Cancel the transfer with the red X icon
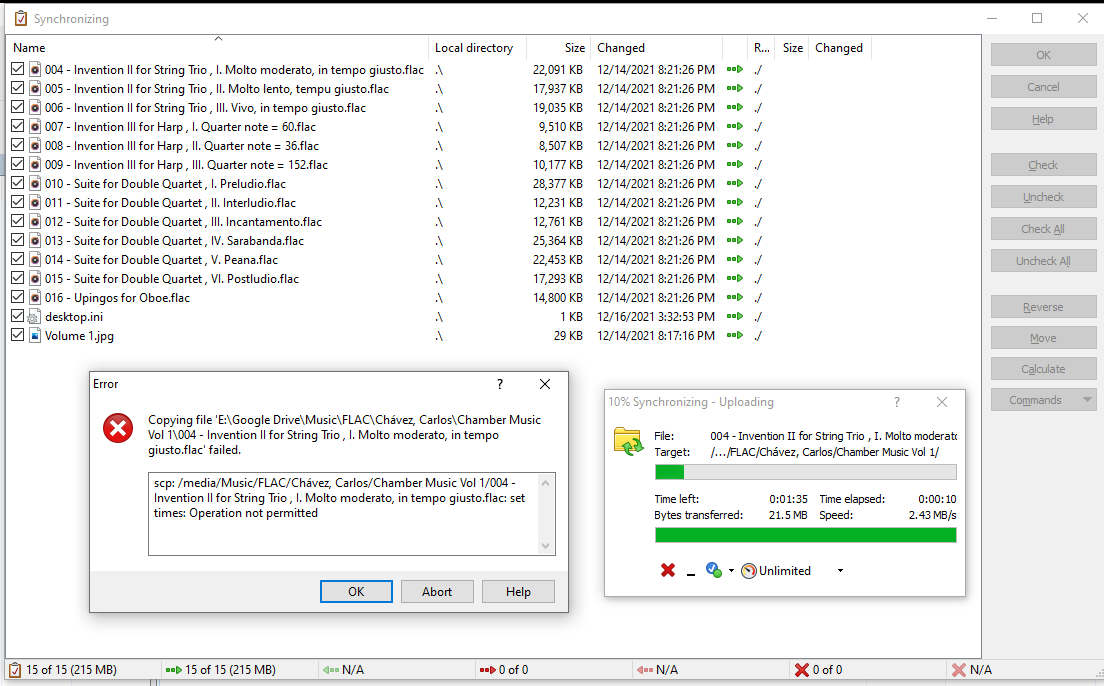Image resolution: width=1104 pixels, height=686 pixels. pos(668,570)
